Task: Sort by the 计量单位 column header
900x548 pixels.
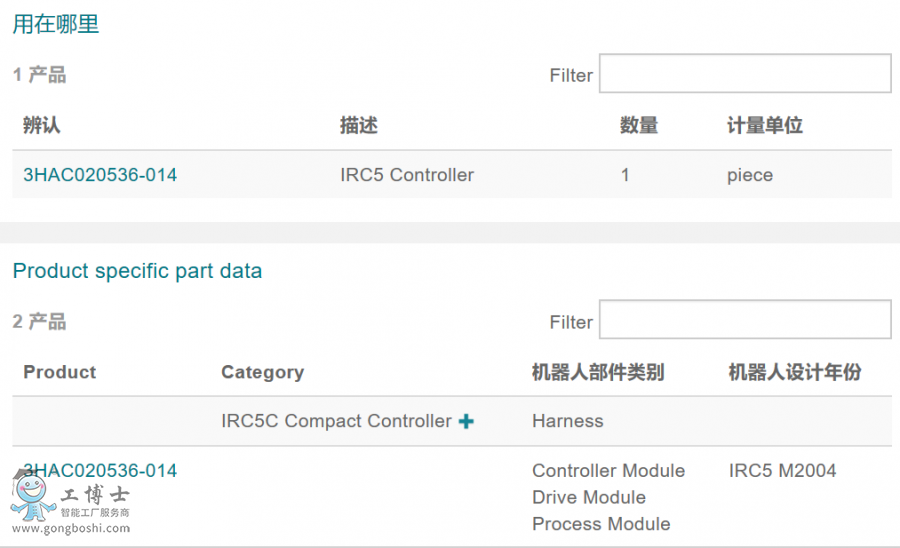Action: click(x=765, y=126)
